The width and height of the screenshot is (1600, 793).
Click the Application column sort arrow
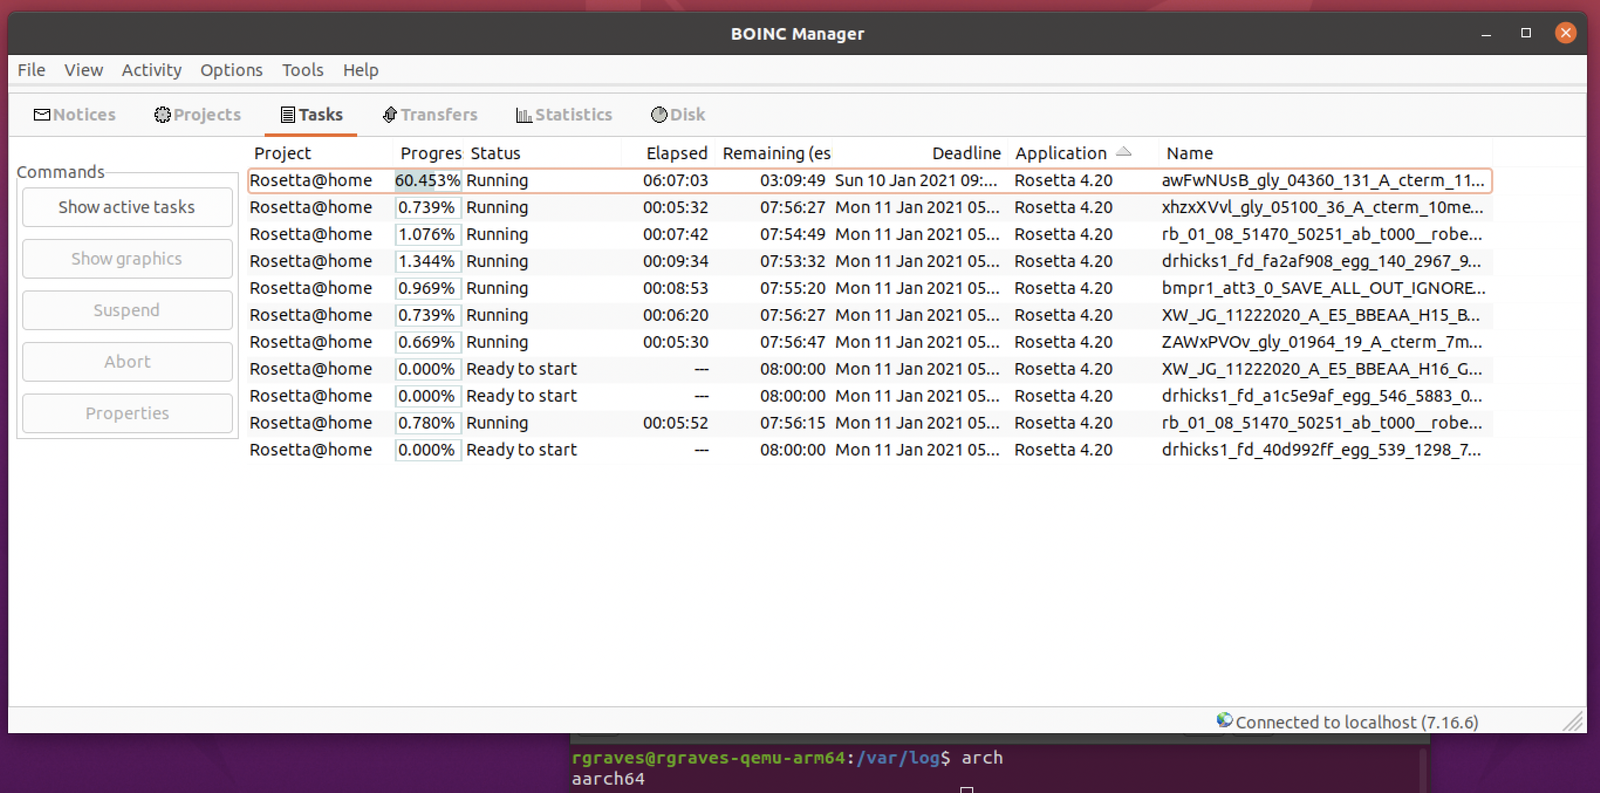pyautogui.click(x=1123, y=152)
